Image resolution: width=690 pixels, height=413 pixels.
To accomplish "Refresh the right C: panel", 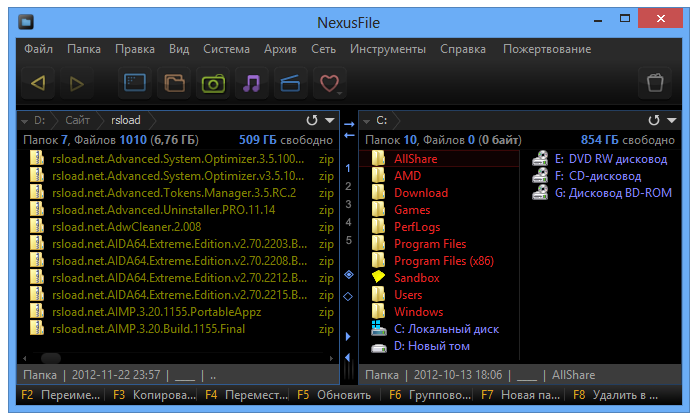I will tap(654, 120).
